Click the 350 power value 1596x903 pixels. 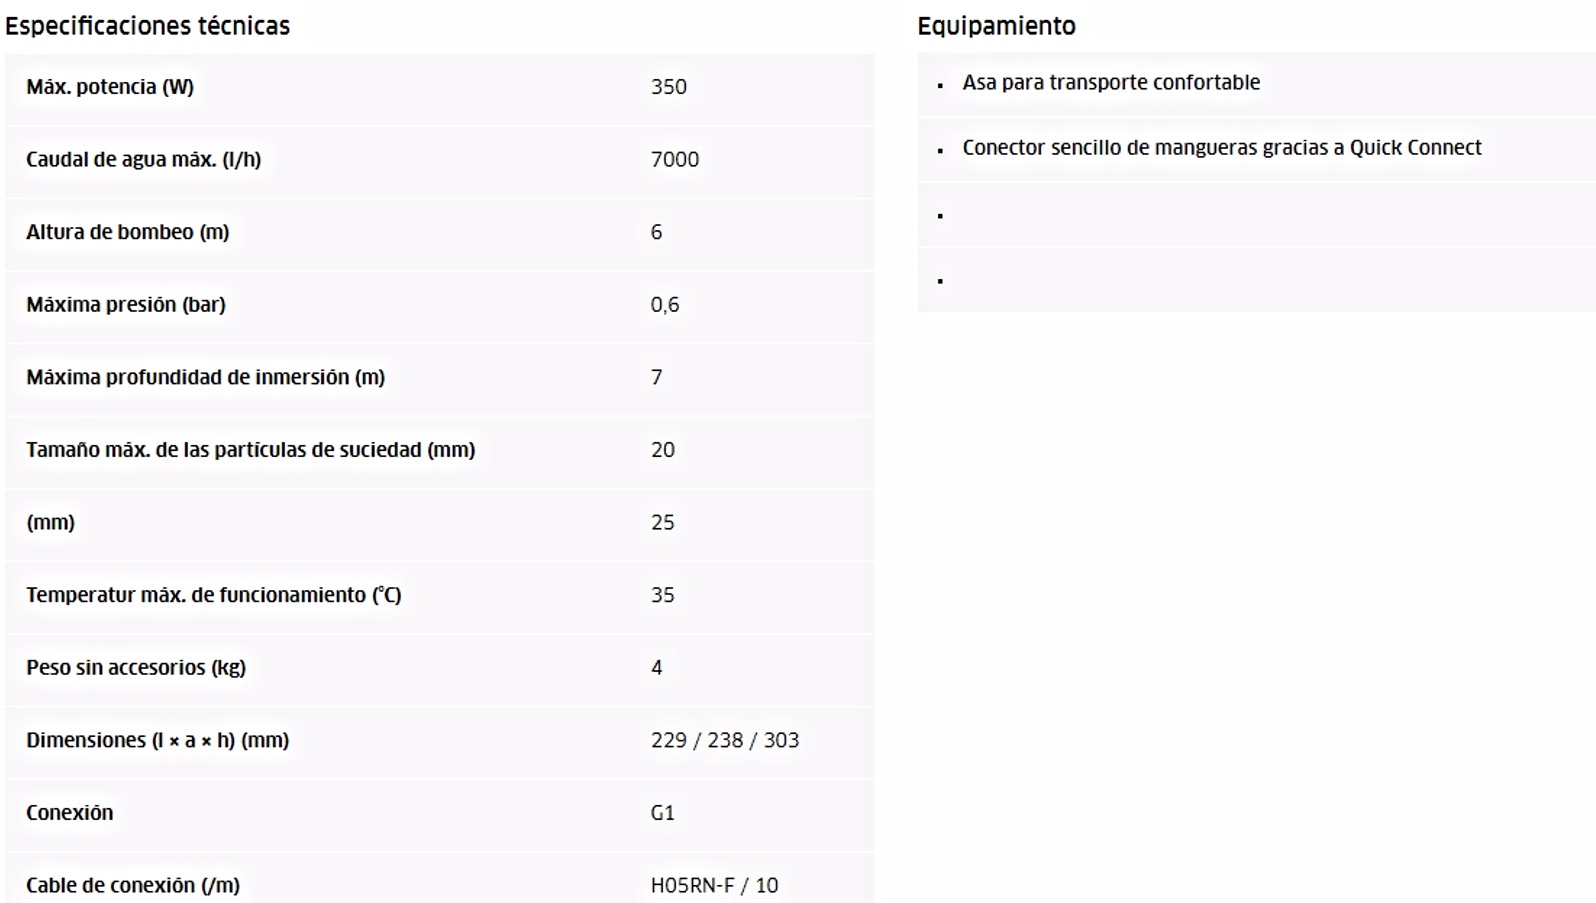click(x=668, y=87)
